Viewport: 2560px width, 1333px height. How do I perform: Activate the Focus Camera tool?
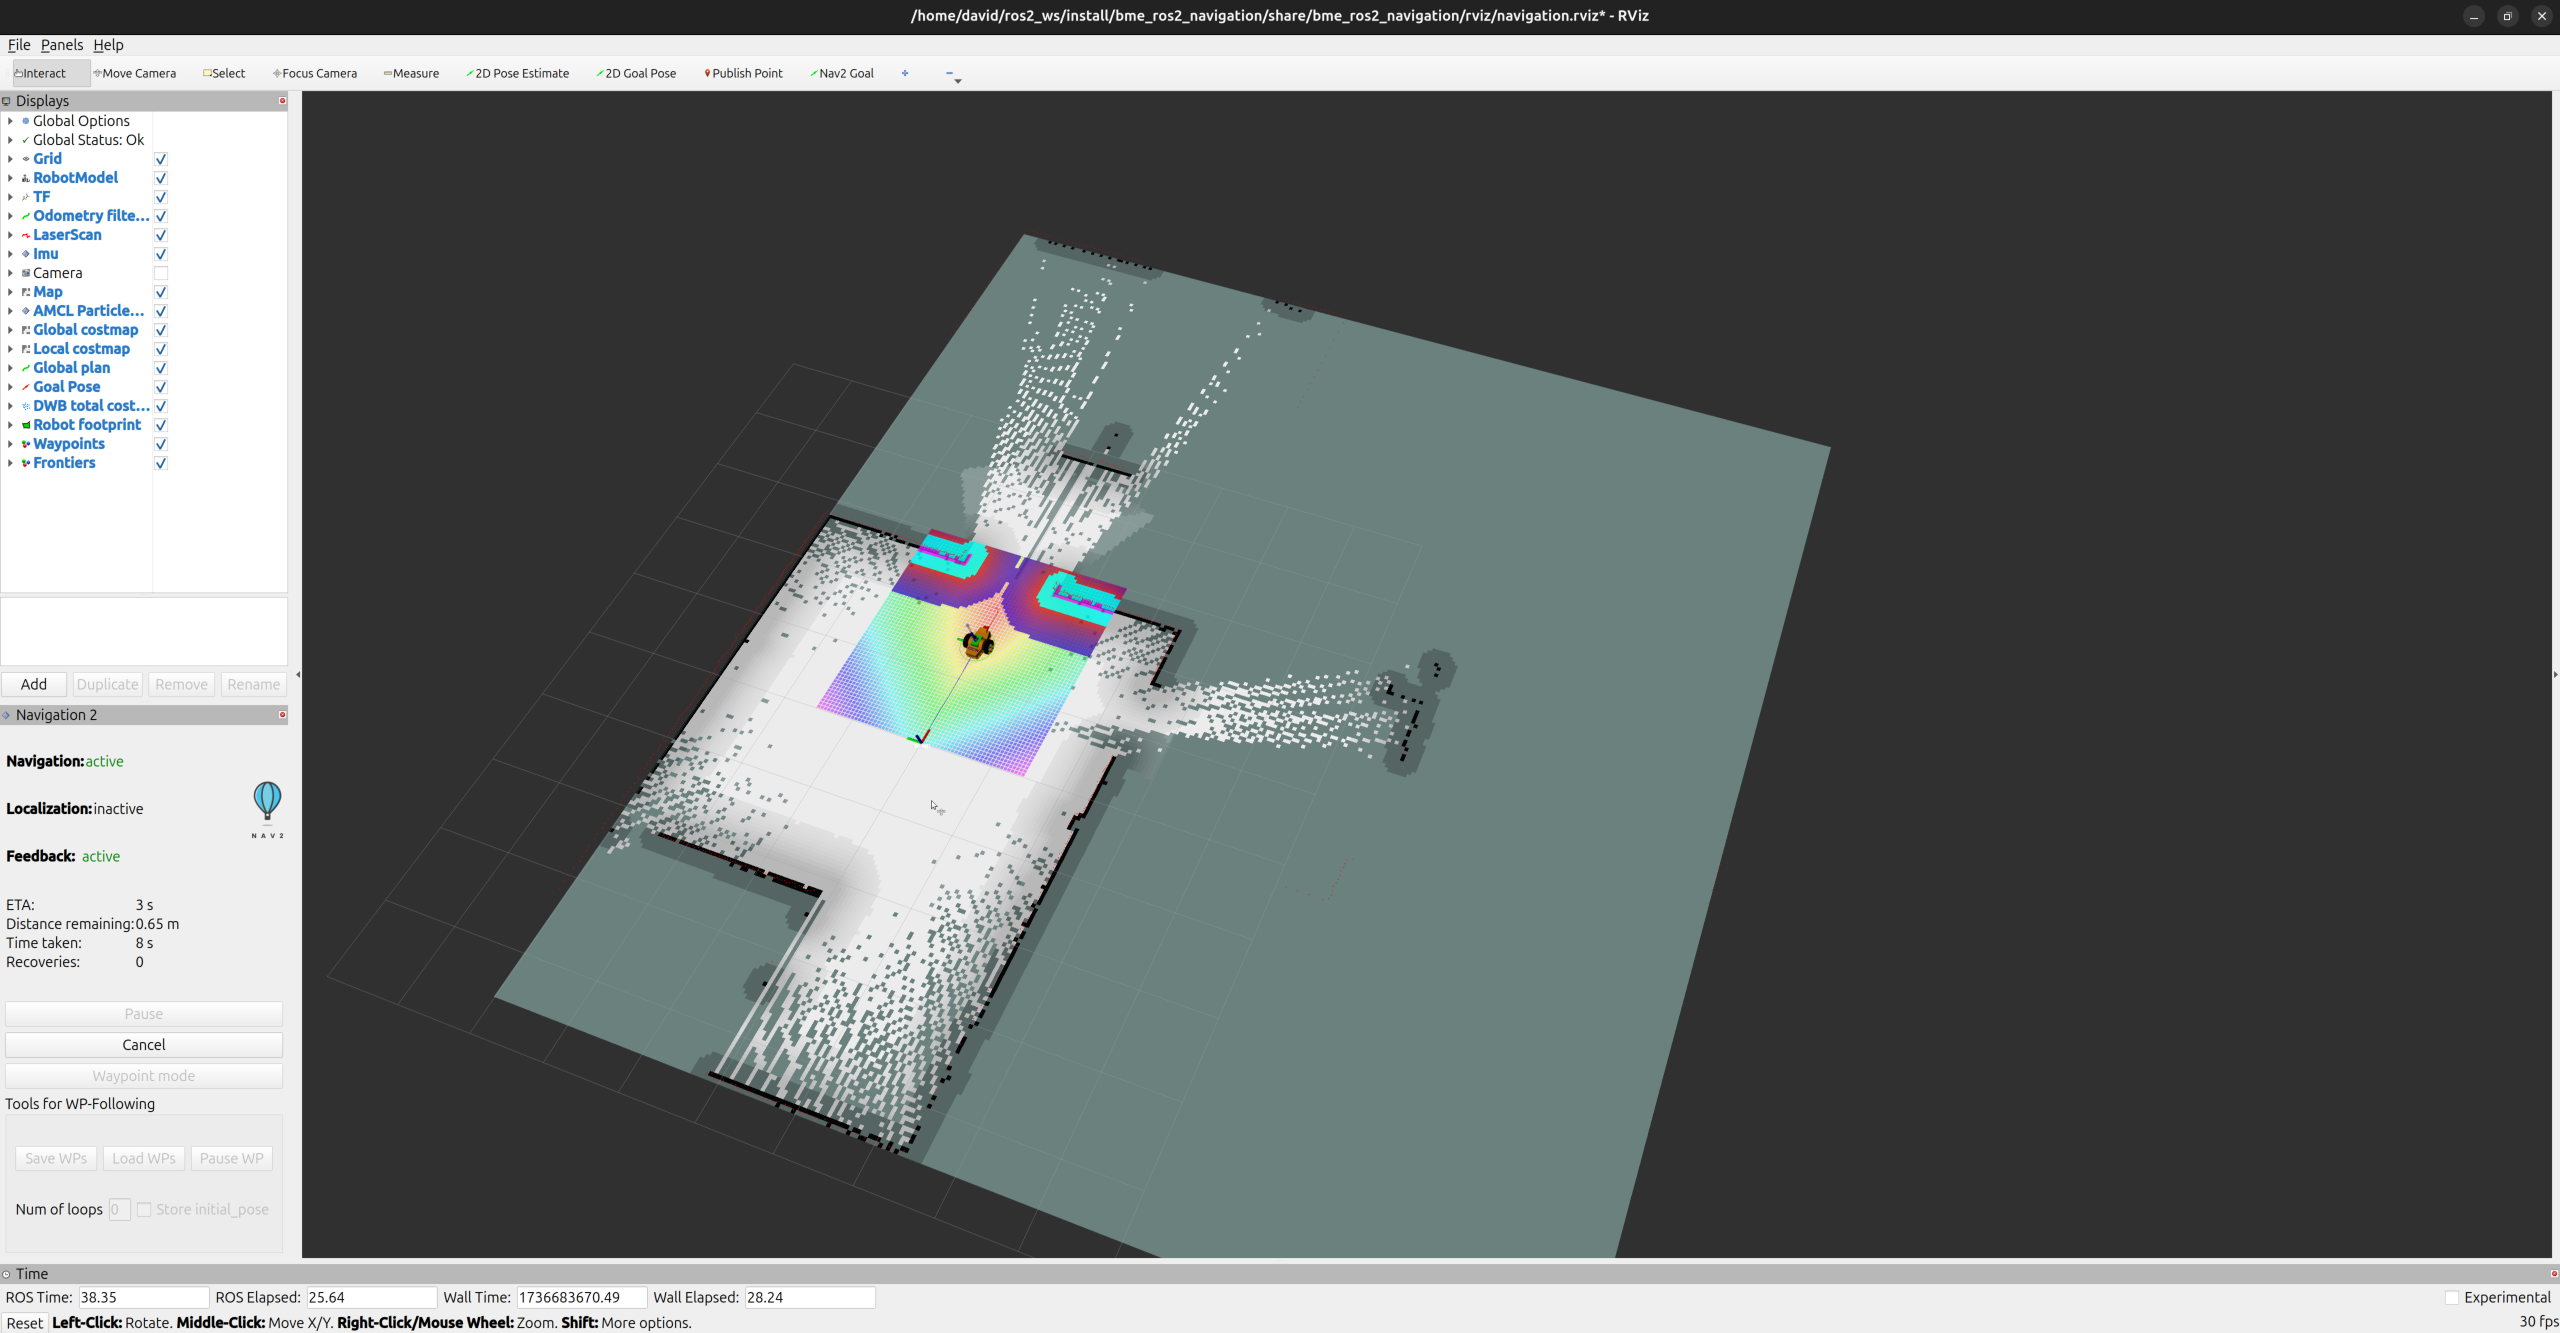tap(315, 73)
